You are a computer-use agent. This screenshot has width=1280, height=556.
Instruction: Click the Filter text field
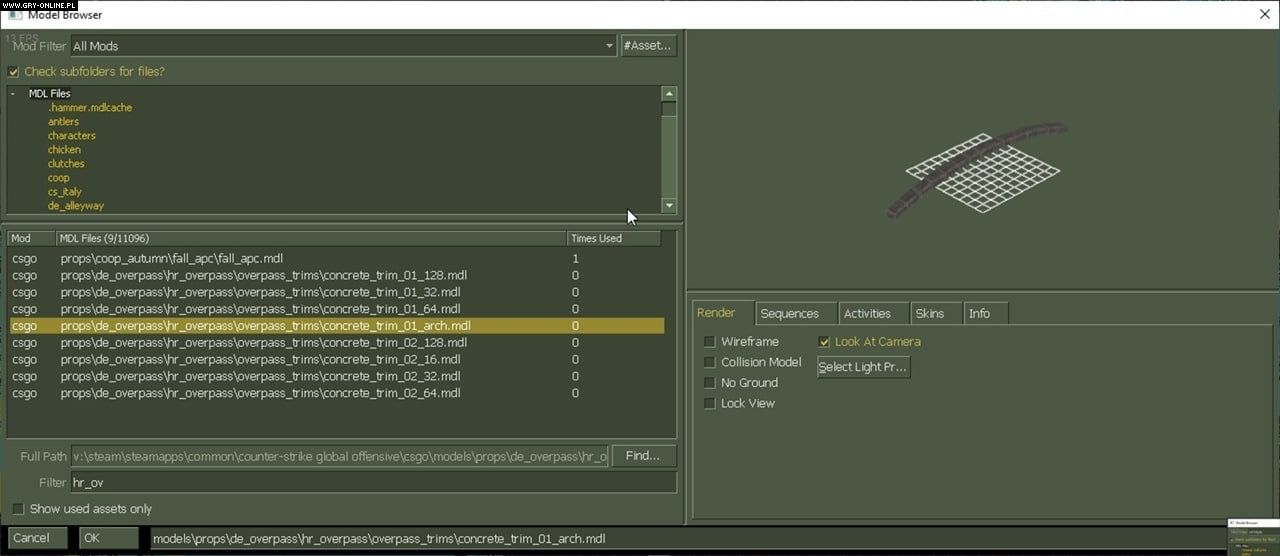372,482
